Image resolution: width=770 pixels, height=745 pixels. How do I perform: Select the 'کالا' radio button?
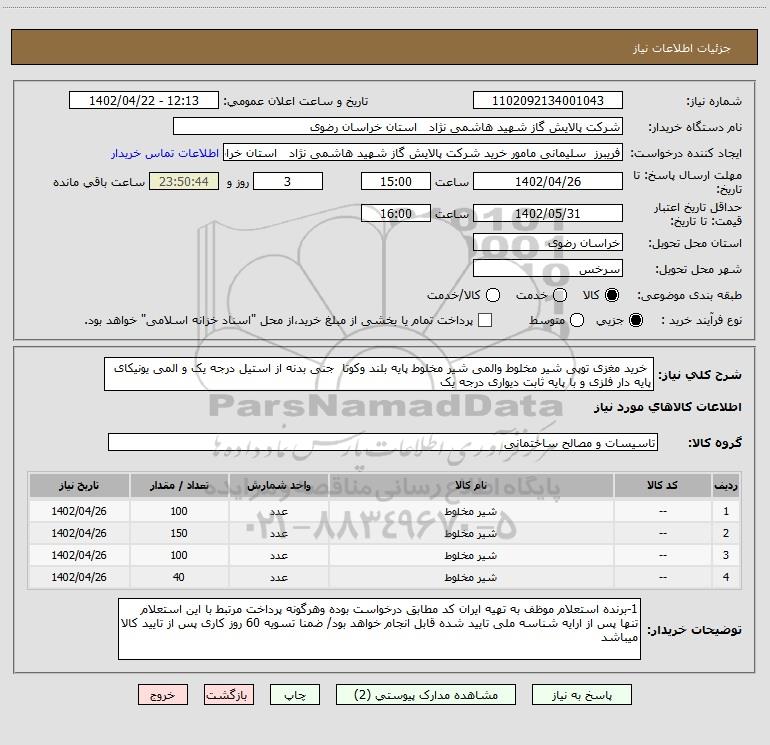[x=612, y=296]
